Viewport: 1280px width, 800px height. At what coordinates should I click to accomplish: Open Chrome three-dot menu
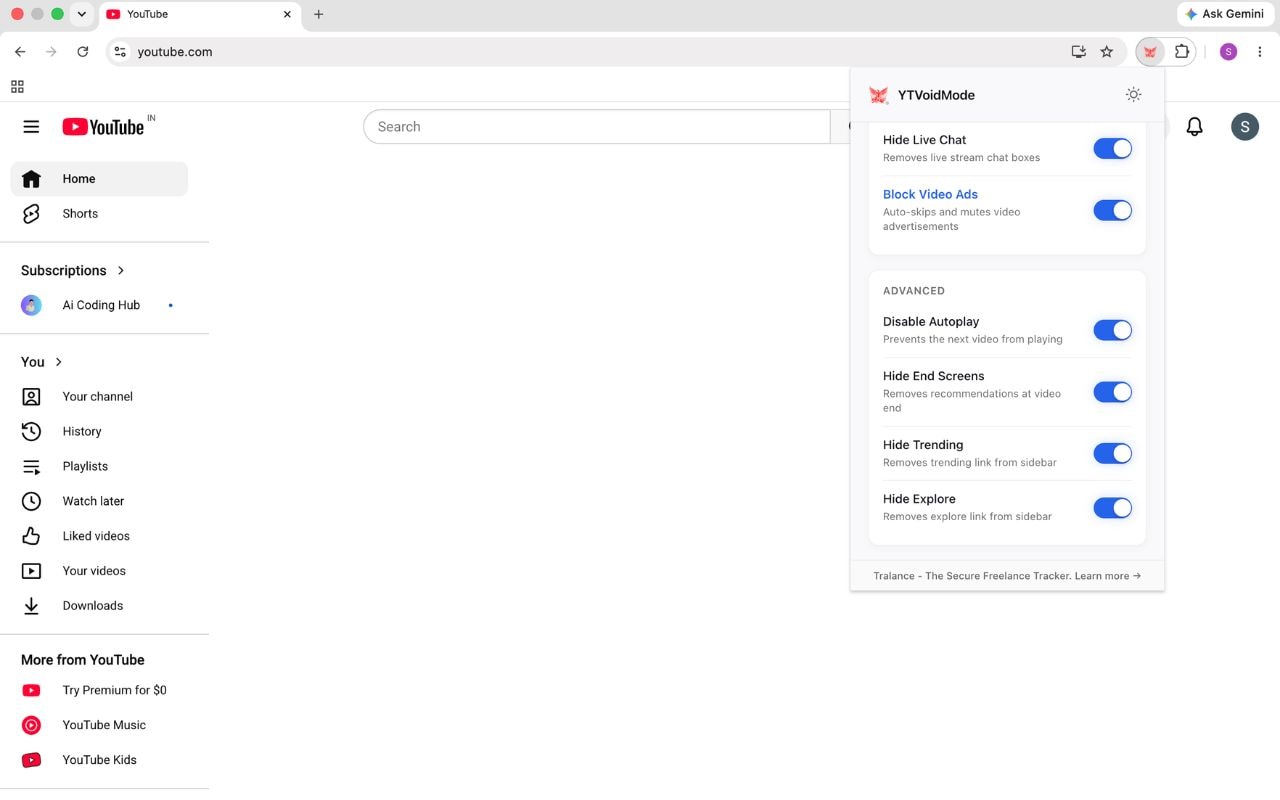1260,52
